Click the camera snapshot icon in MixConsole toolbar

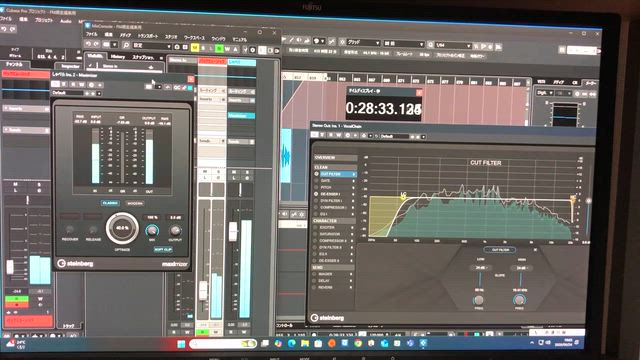pos(177,47)
